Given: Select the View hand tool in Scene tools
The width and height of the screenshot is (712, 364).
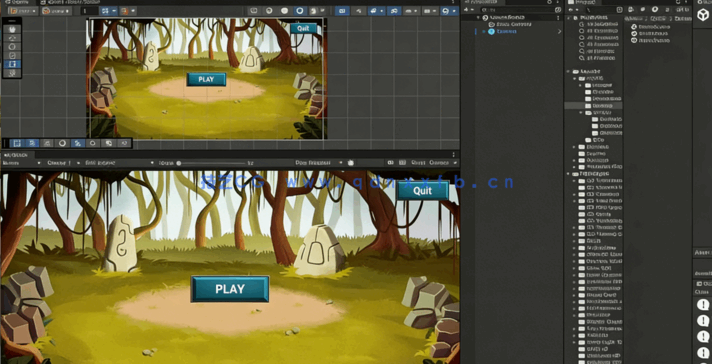Looking at the screenshot, I should (x=12, y=30).
